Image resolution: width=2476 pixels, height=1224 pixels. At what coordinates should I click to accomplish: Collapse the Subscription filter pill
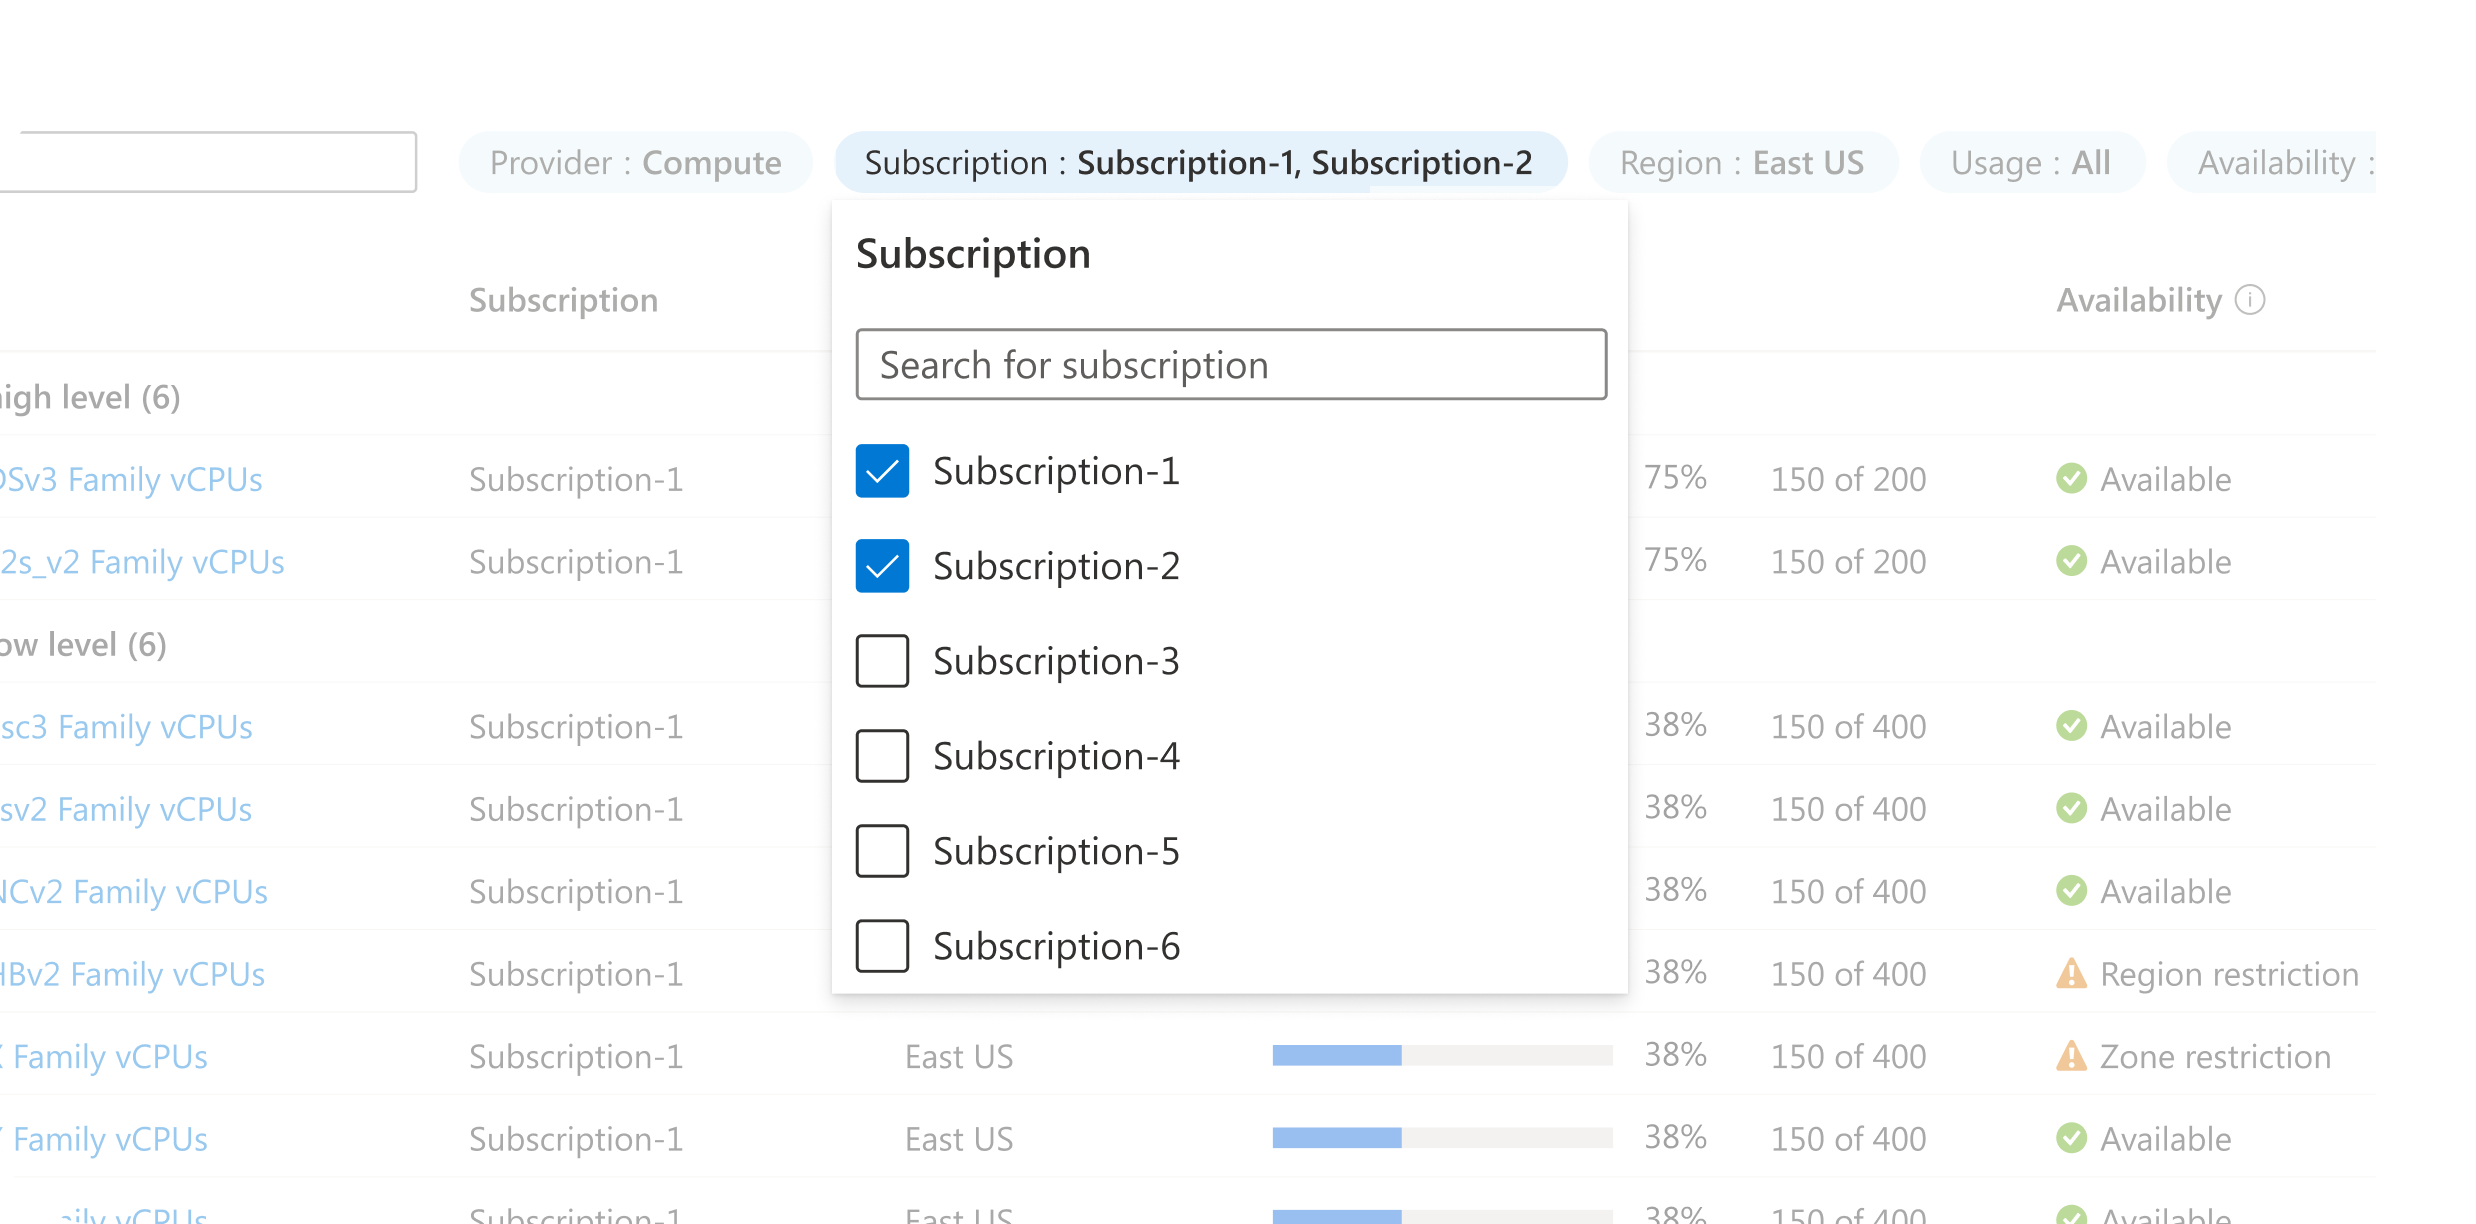pyautogui.click(x=1198, y=162)
